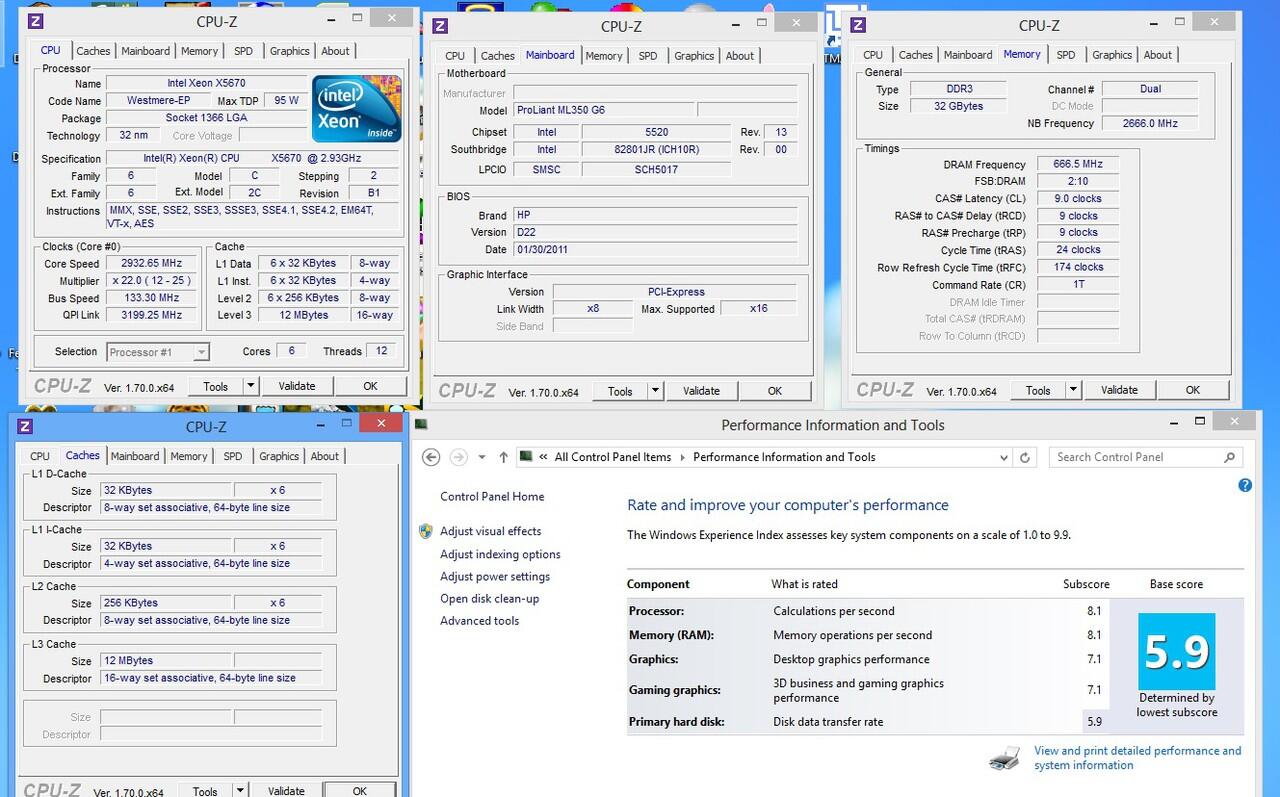
Task: Open Advanced tools link
Action: coord(479,620)
